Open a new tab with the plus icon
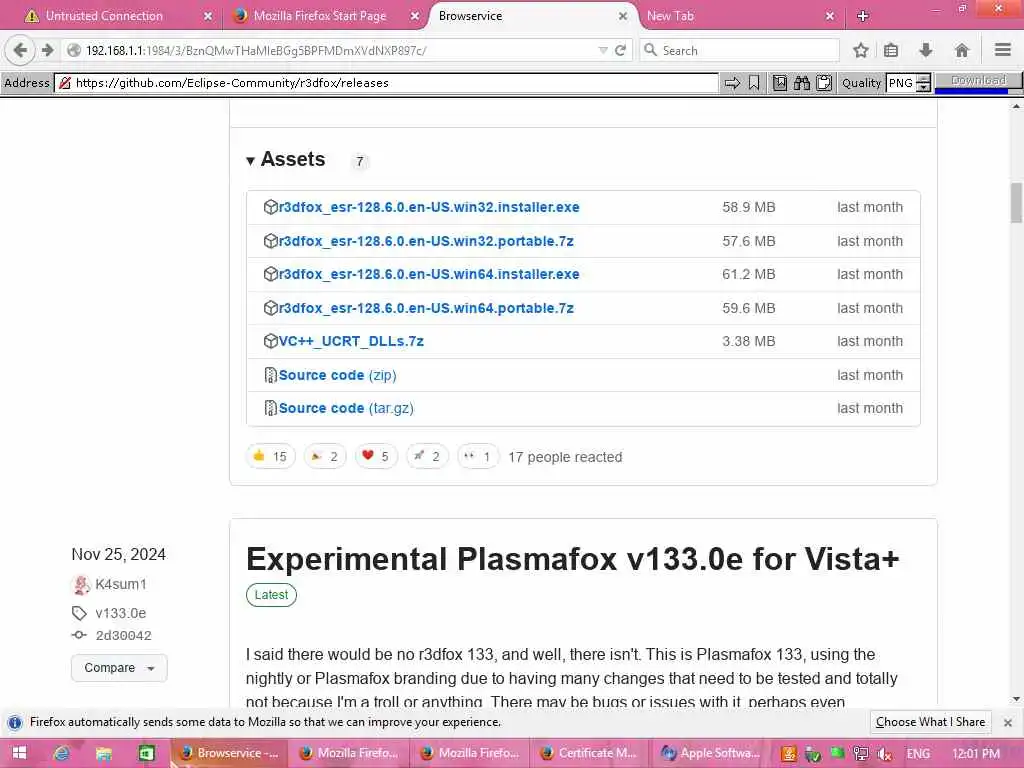Image resolution: width=1024 pixels, height=768 pixels. (863, 16)
